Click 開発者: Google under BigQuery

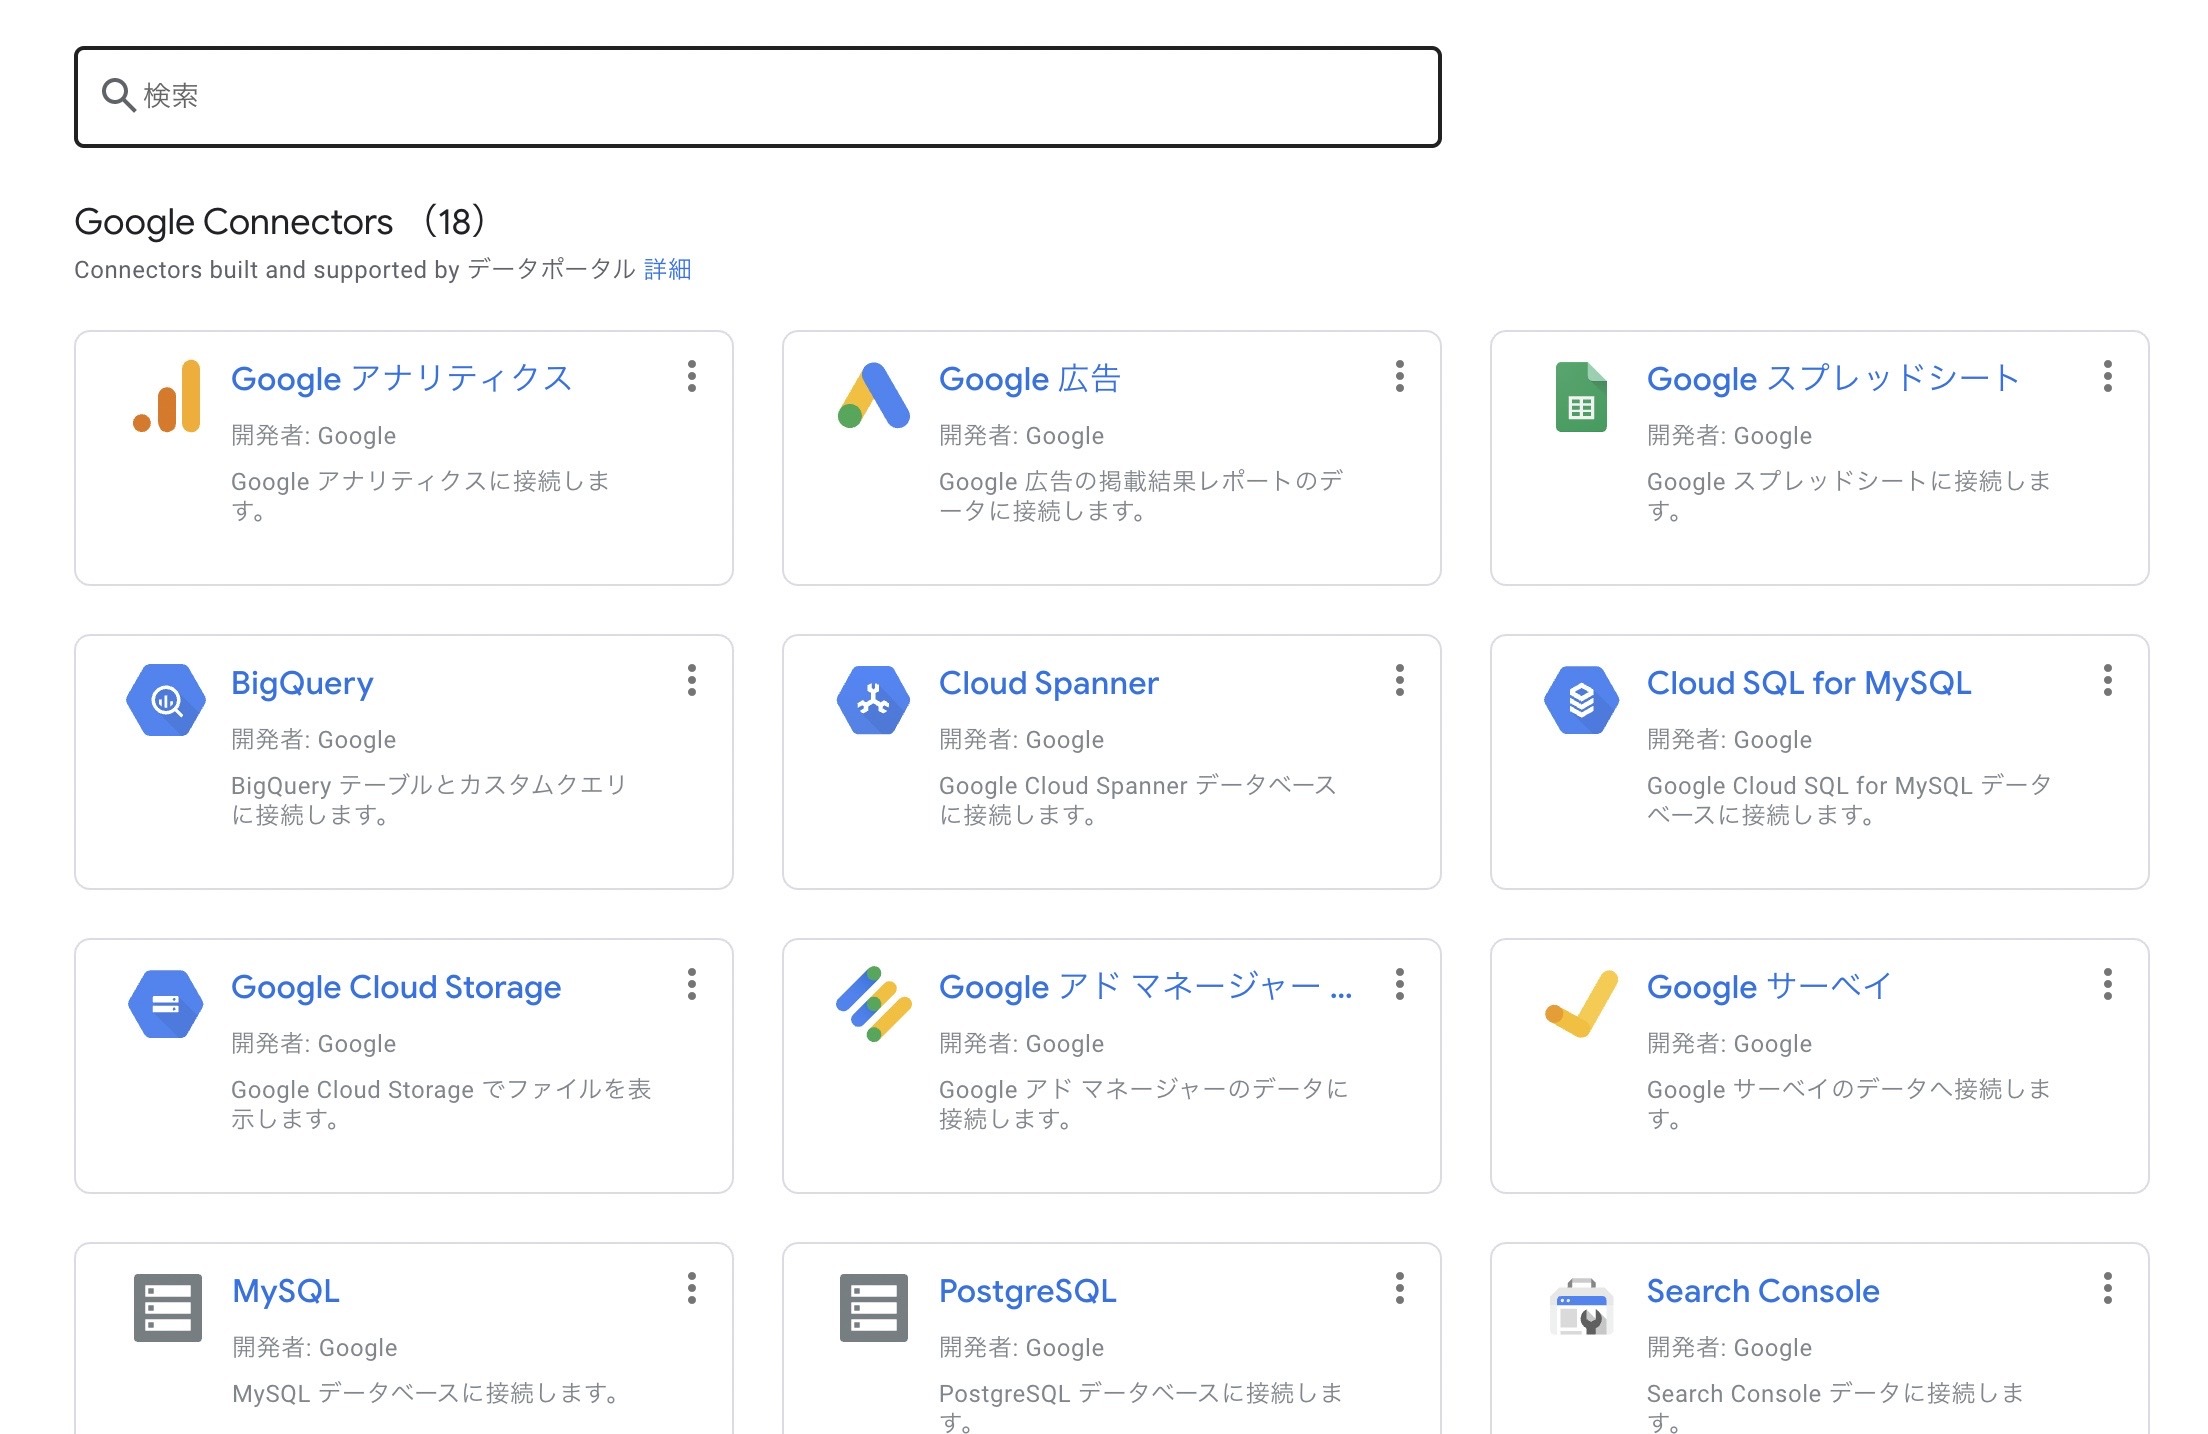pos(313,740)
